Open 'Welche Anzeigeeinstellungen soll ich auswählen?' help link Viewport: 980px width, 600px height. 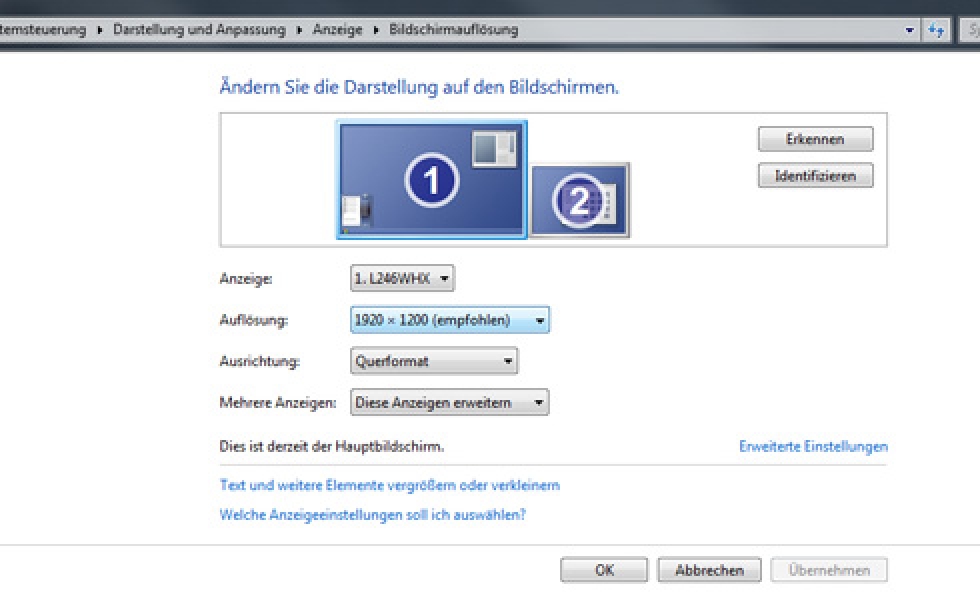[x=372, y=515]
